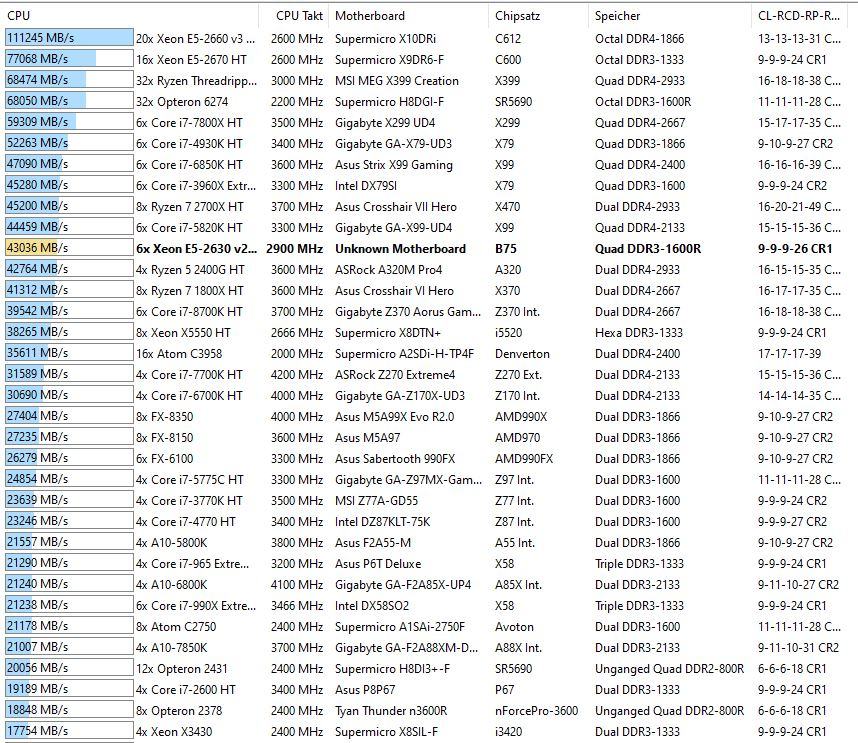Click Hexa DDR3-1333 memory cell

click(x=639, y=333)
